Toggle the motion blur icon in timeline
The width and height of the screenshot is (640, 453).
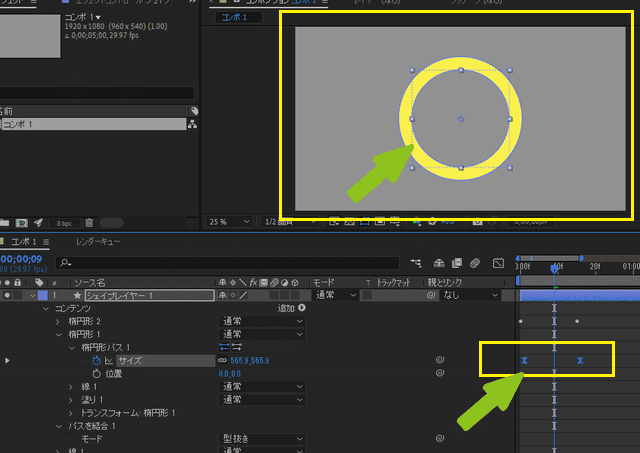[475, 263]
